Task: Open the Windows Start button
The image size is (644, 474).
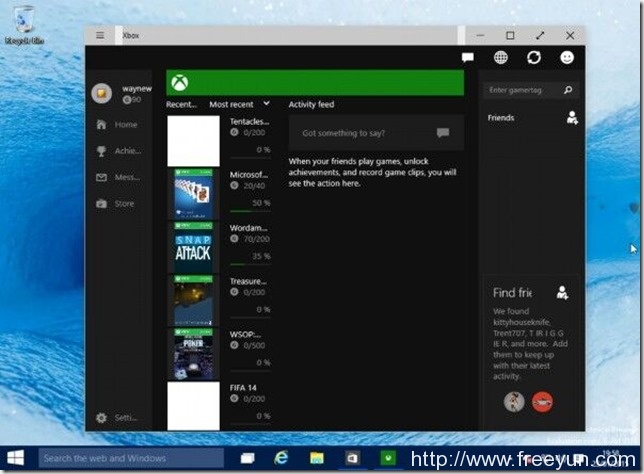Action: click(16, 458)
